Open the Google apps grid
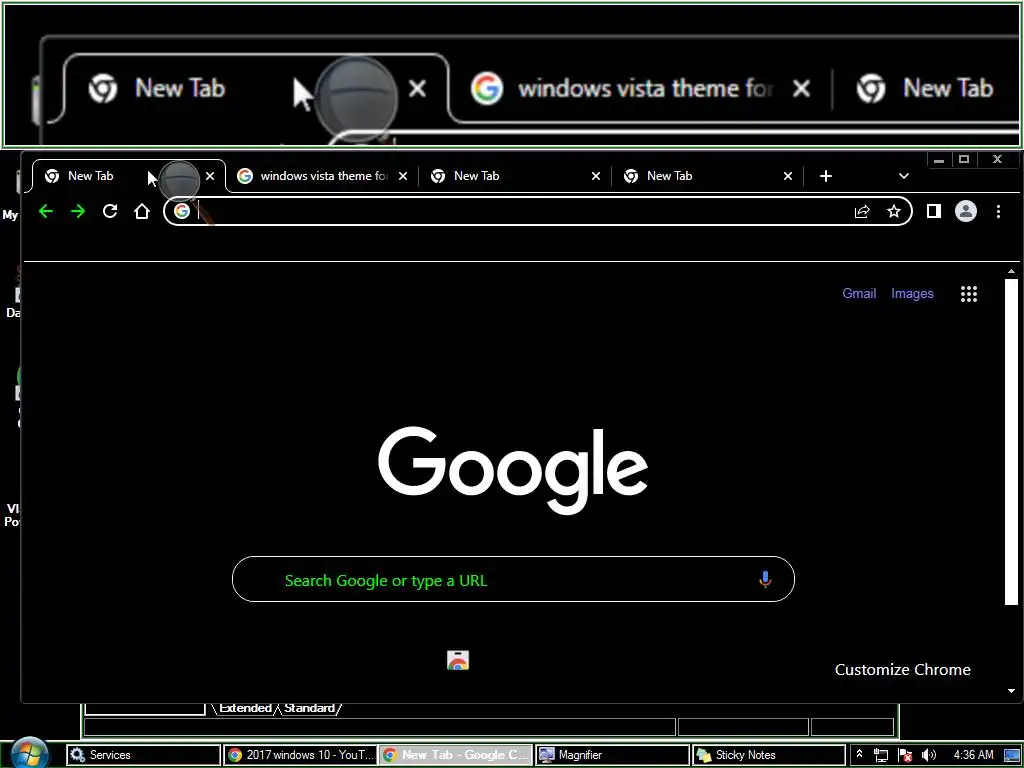 pos(969,294)
